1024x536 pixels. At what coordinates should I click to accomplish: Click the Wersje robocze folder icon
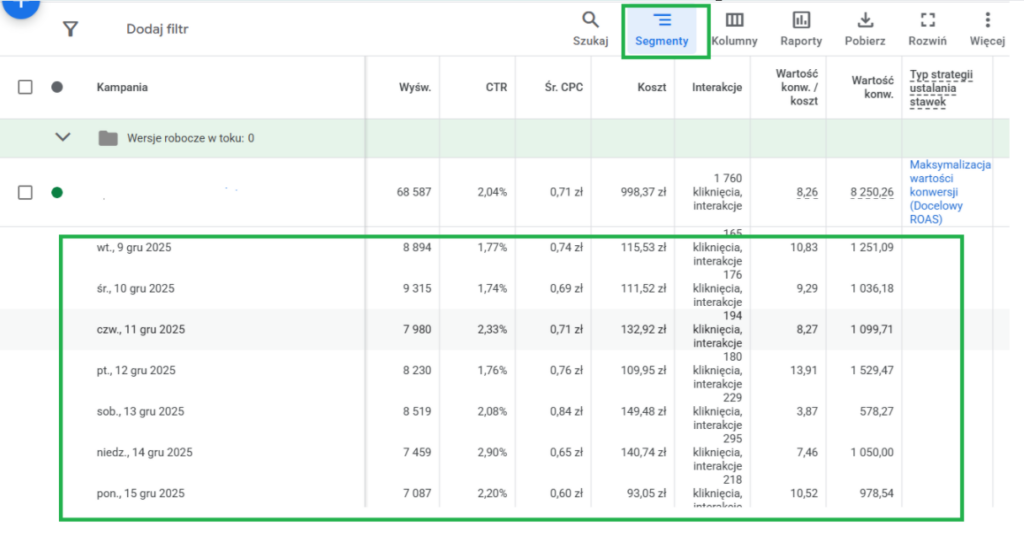click(x=108, y=138)
